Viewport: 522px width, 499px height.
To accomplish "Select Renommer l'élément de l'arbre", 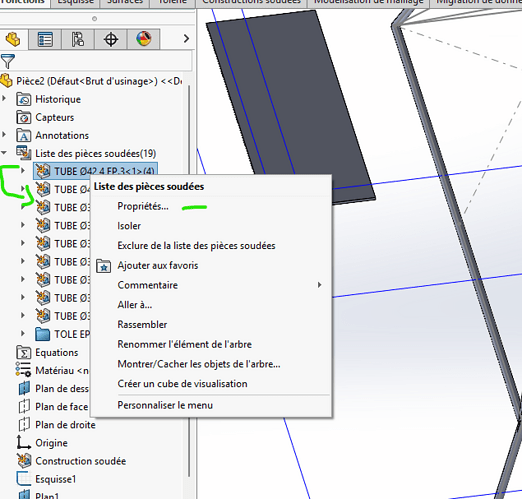I will point(184,344).
